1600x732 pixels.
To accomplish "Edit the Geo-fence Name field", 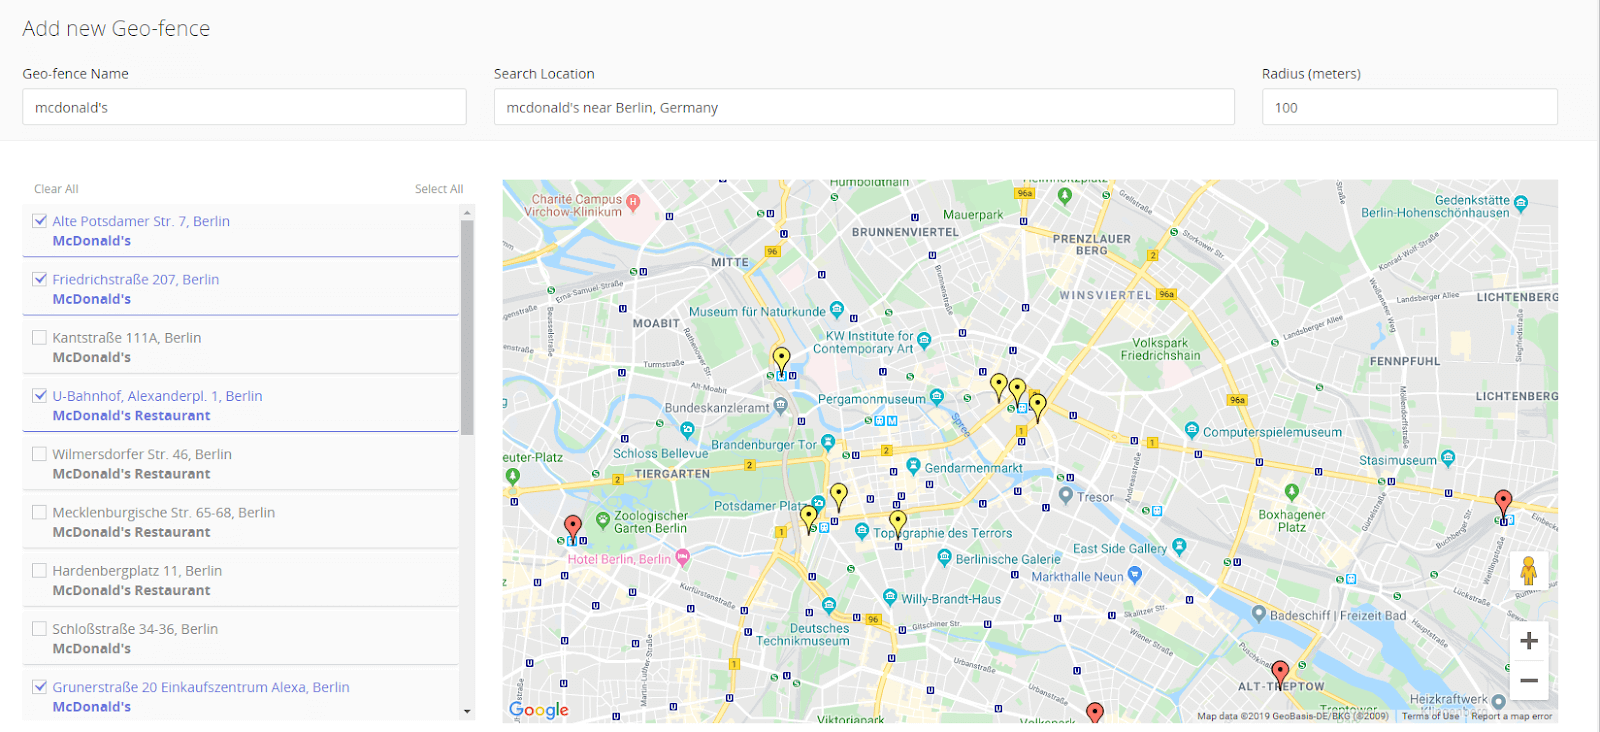I will tap(244, 107).
